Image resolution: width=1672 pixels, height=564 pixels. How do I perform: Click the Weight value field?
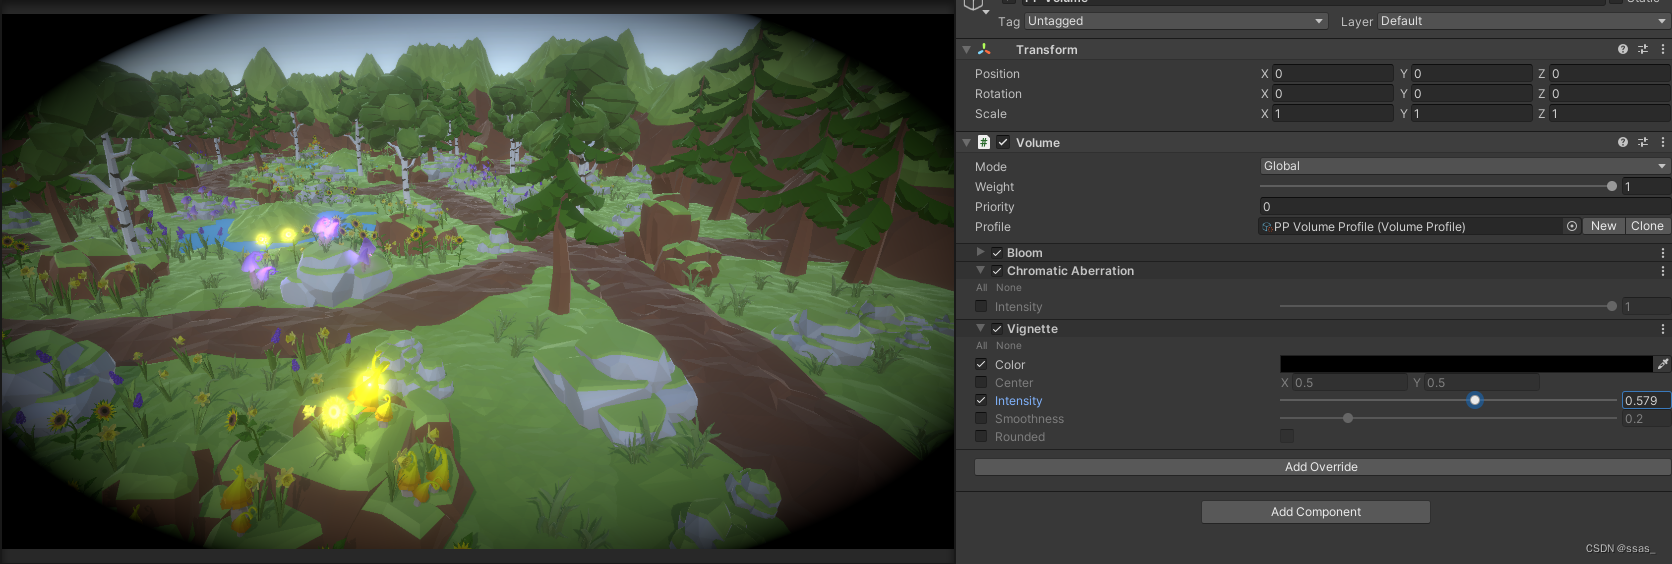click(1646, 186)
